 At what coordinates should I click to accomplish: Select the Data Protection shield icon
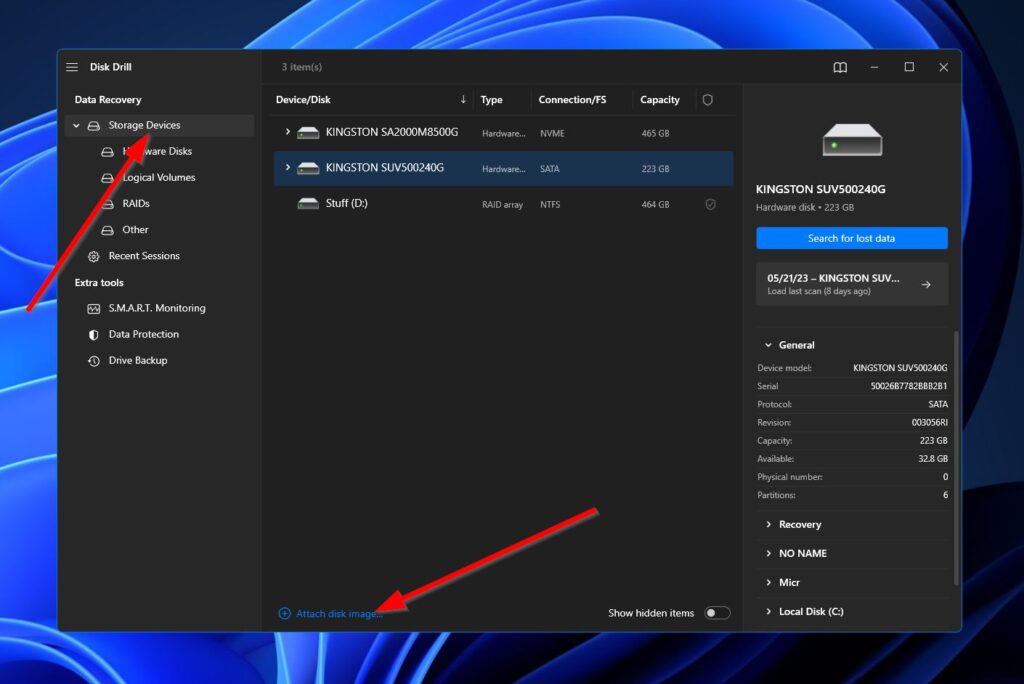coord(94,334)
